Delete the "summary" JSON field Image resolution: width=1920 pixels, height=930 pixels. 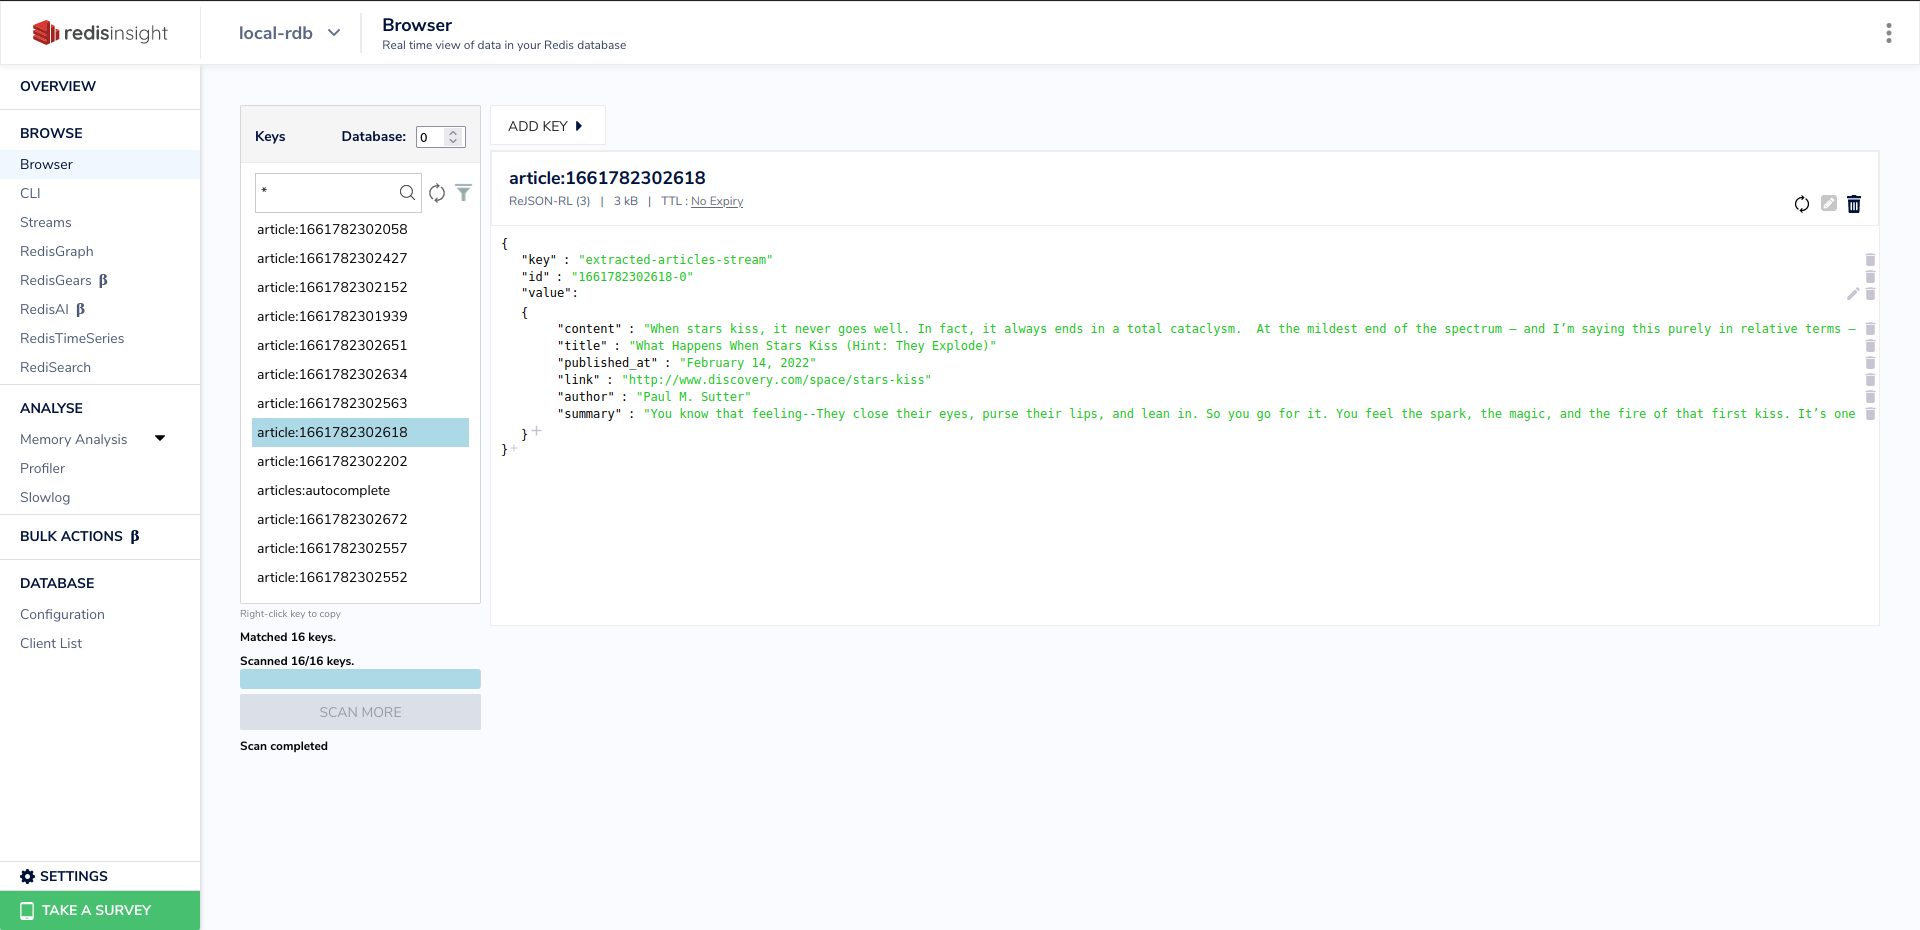1870,414
